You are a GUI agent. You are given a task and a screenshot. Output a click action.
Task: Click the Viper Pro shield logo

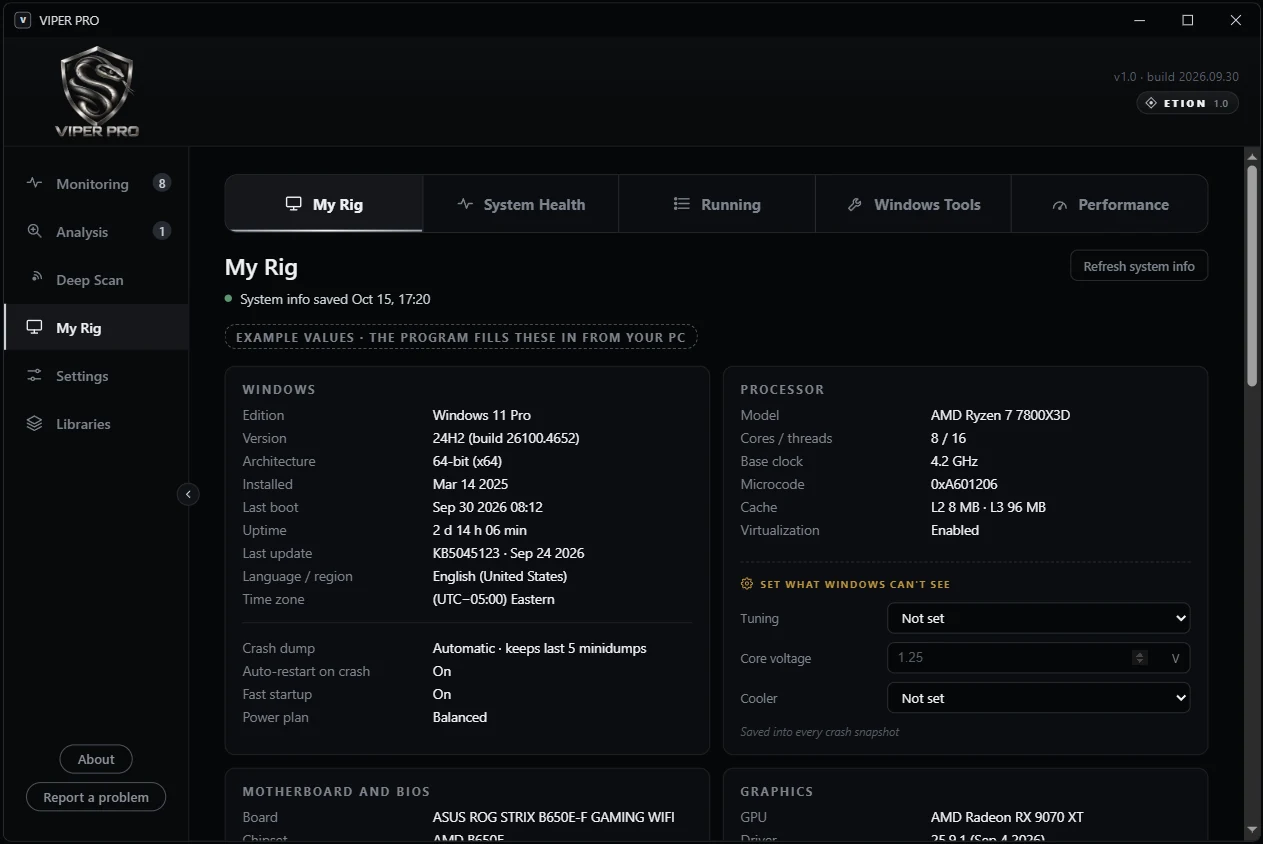tap(97, 91)
